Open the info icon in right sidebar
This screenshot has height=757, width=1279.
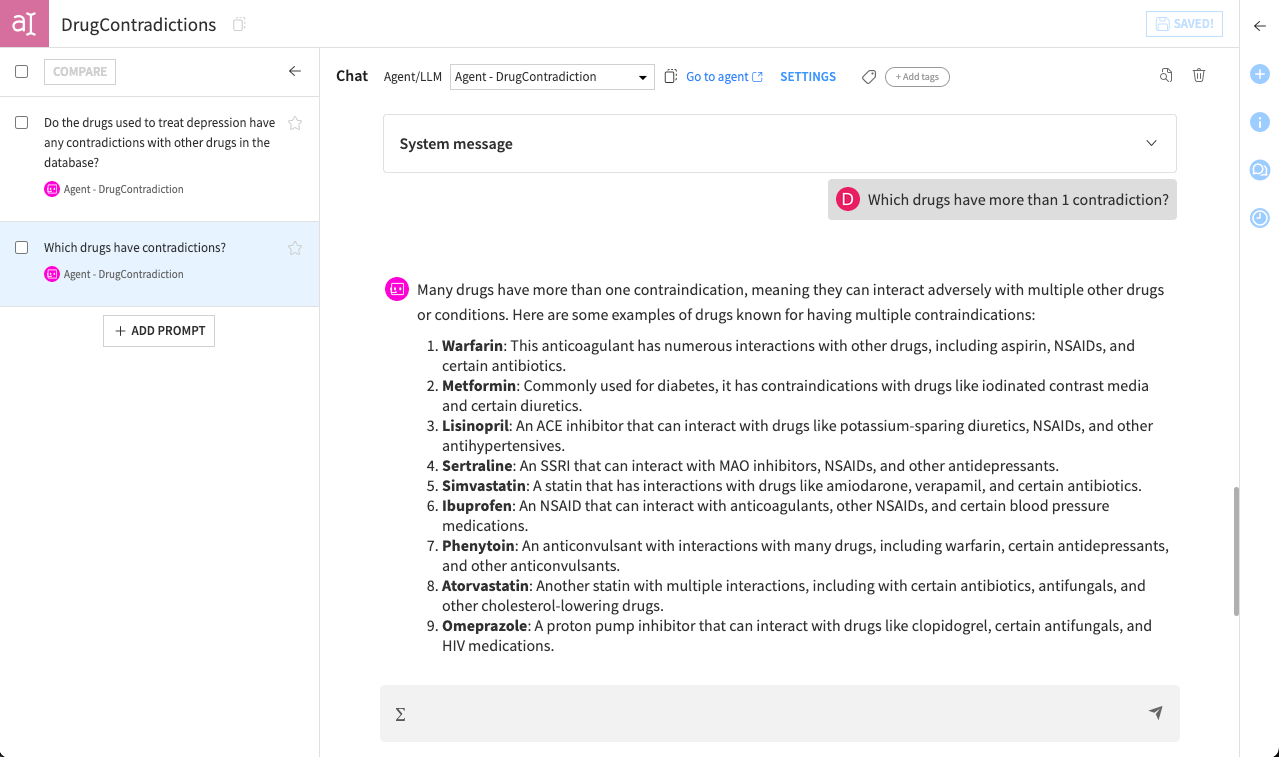pyautogui.click(x=1259, y=122)
